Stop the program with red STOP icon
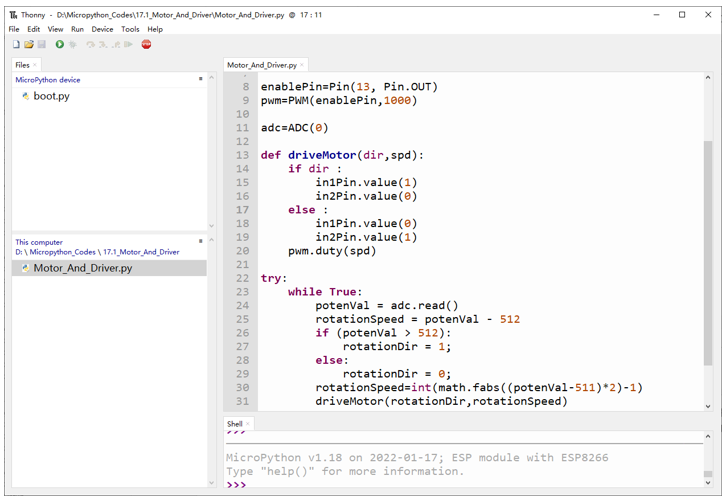Screen dimensions: 727x499 coord(147,45)
